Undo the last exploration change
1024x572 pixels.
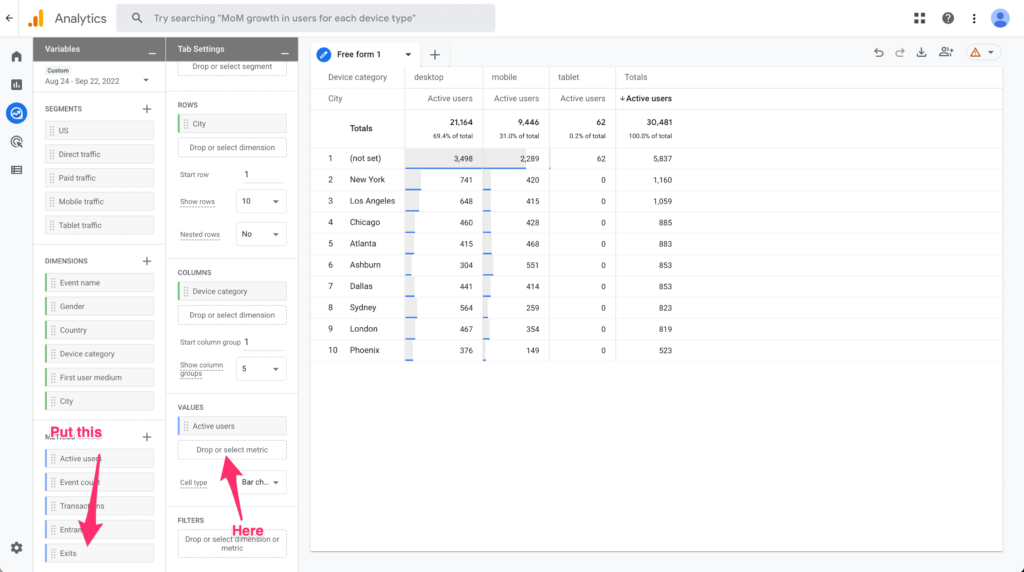click(878, 53)
